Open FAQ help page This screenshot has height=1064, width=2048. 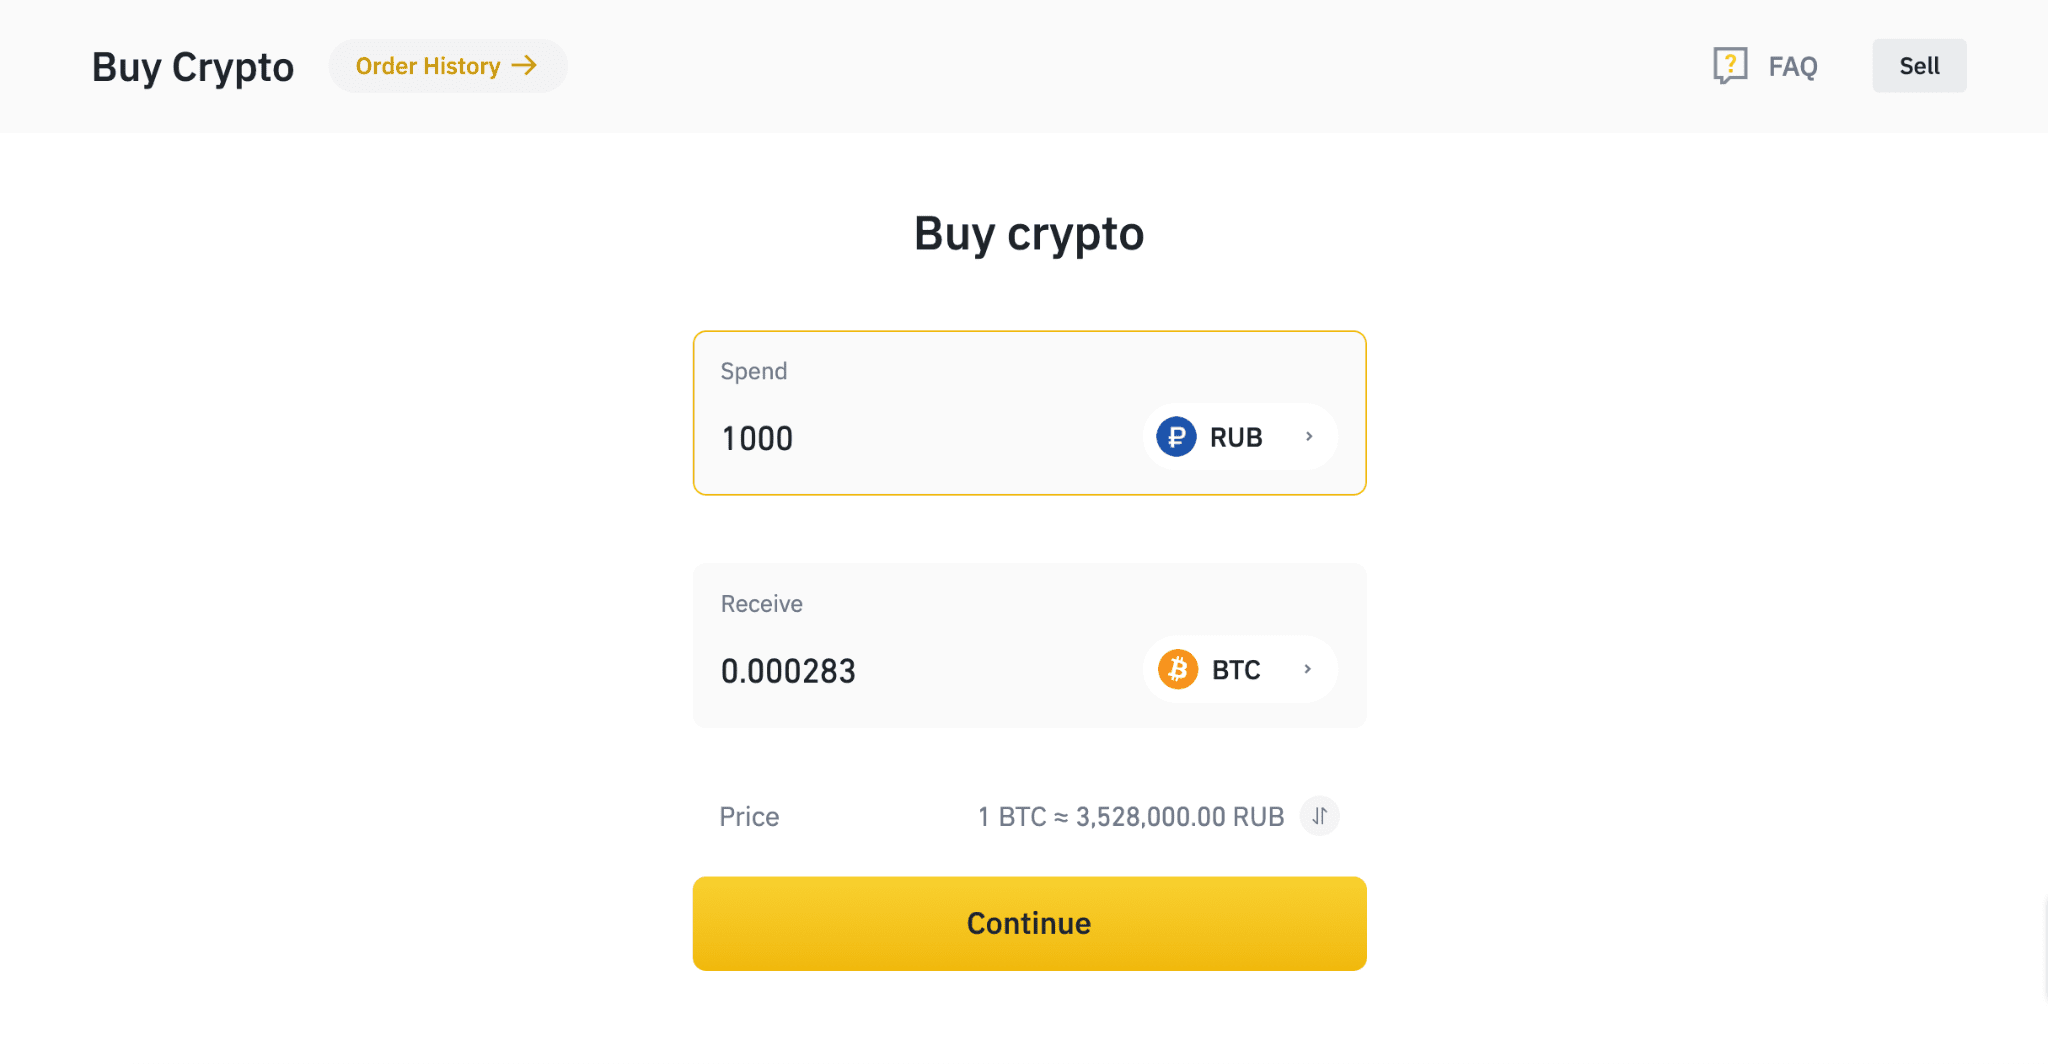[1793, 65]
